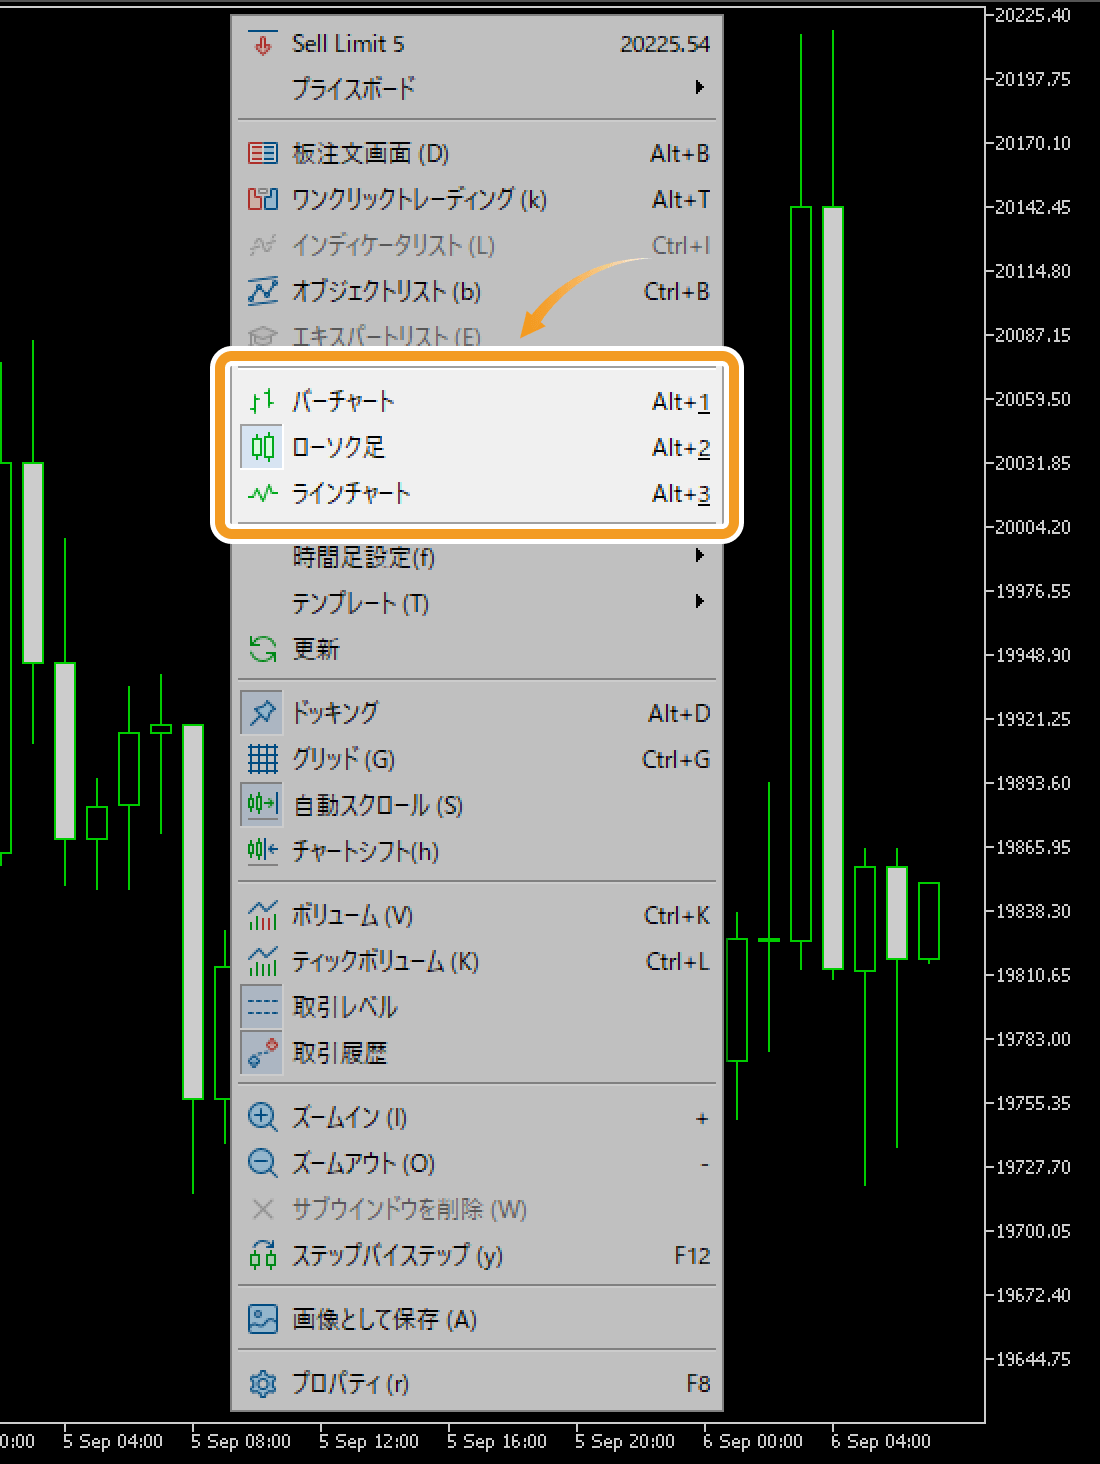Screen dimensions: 1100x1464
Task: Choose Sell Limit 5 menu entry
Action: coord(477,44)
